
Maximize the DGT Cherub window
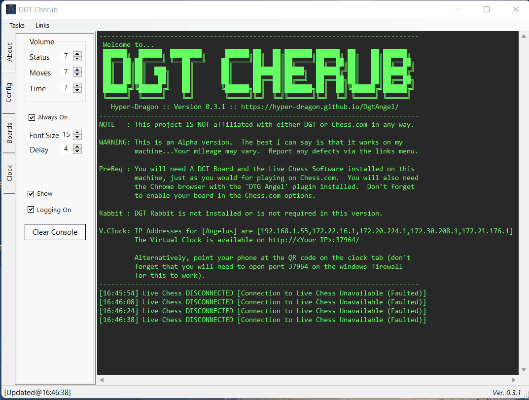pos(486,9)
